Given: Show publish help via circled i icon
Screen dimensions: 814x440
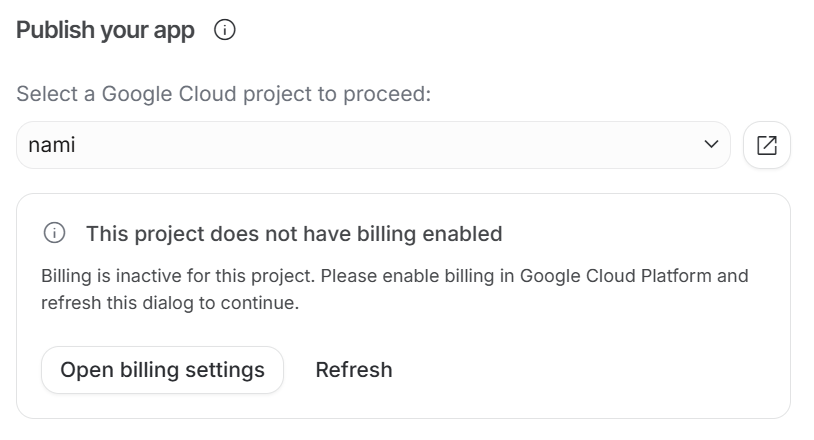Looking at the screenshot, I should (x=225, y=30).
